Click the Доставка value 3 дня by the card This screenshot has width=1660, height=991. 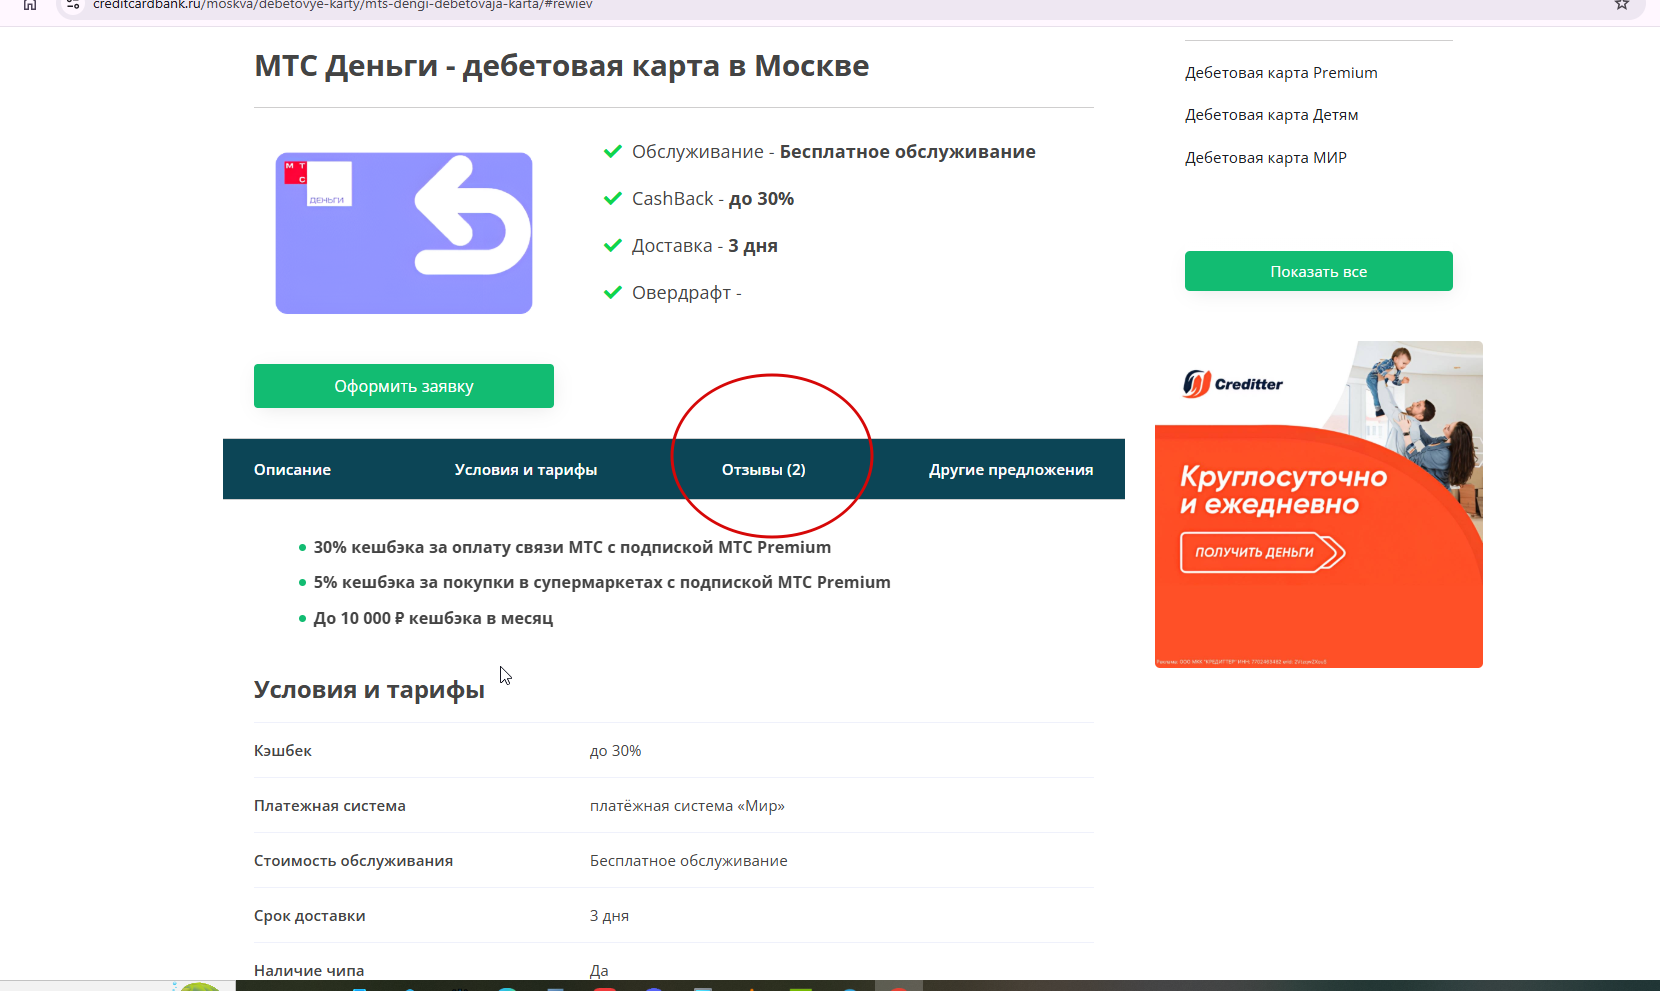point(753,246)
